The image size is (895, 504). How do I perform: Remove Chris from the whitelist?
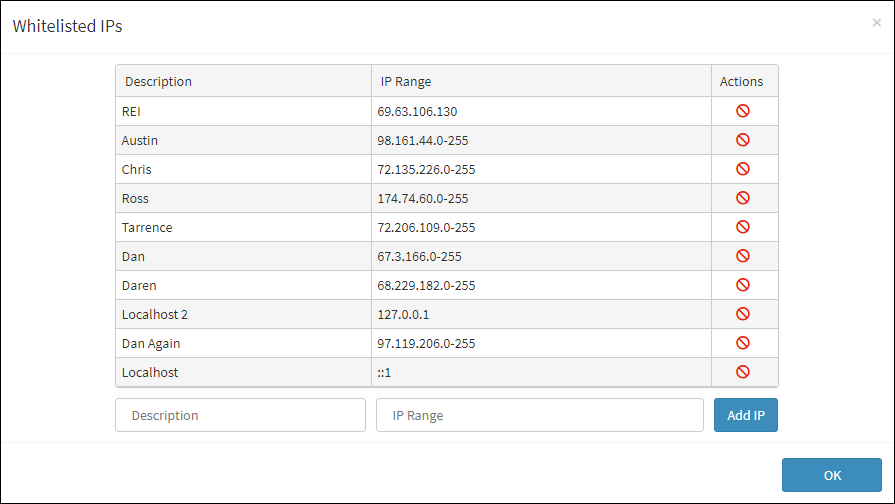click(743, 169)
